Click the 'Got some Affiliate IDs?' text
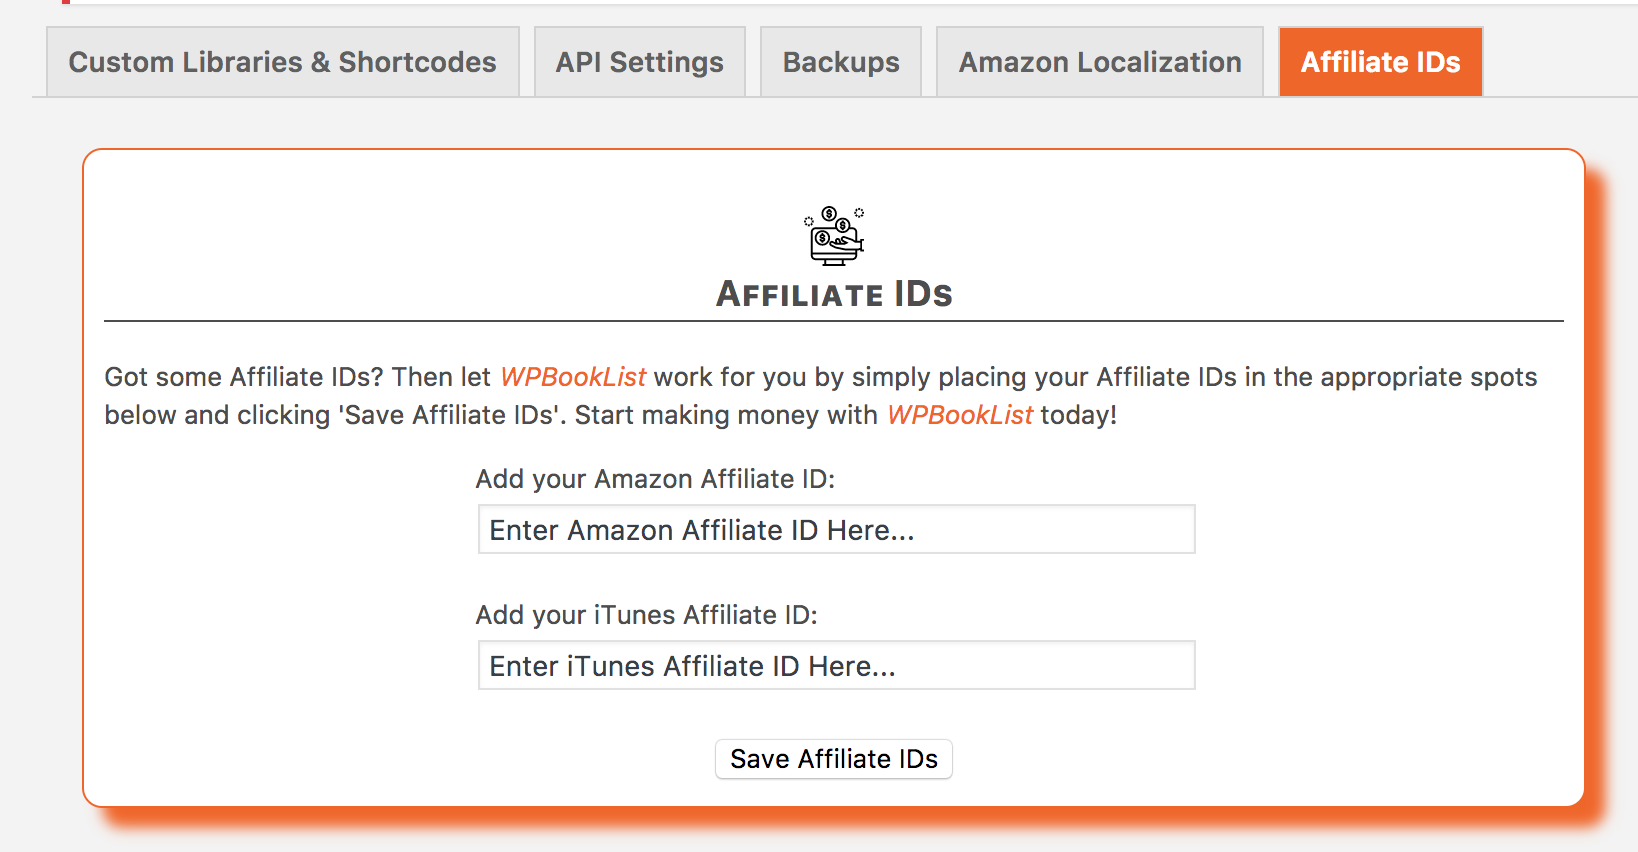Viewport: 1638px width, 852px height. tap(244, 377)
